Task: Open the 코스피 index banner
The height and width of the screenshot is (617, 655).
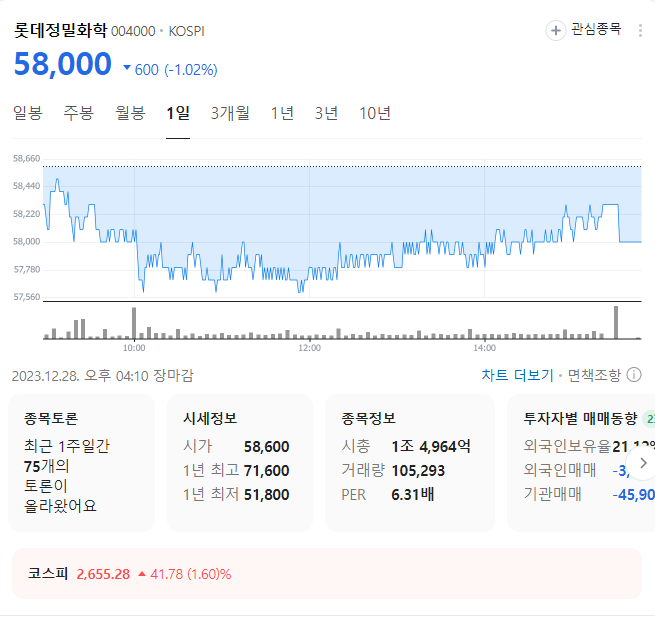Action: pos(327,574)
